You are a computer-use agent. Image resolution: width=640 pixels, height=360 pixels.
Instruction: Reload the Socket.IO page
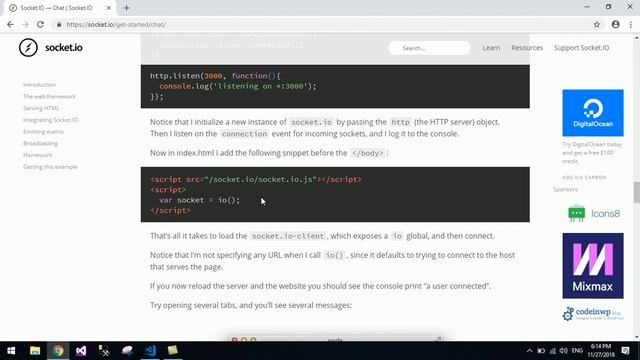(40, 24)
